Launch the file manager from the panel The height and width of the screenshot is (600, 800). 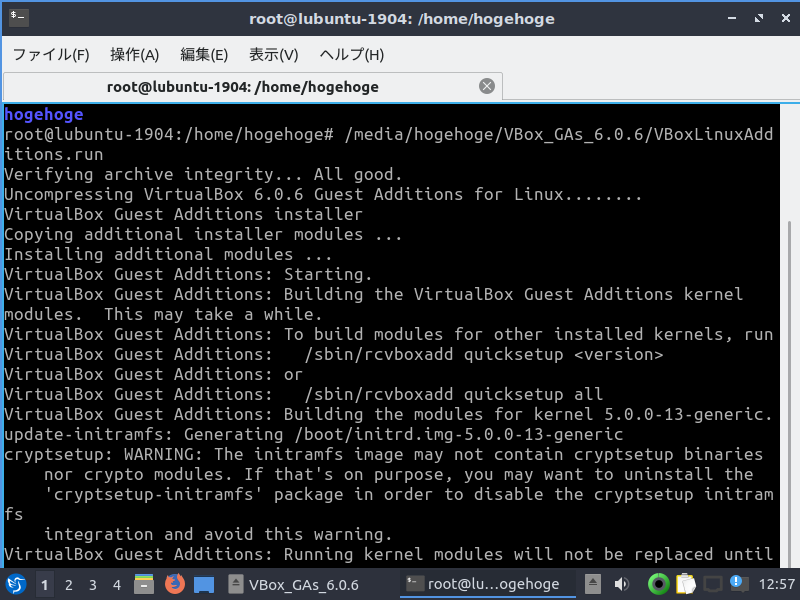coord(144,584)
